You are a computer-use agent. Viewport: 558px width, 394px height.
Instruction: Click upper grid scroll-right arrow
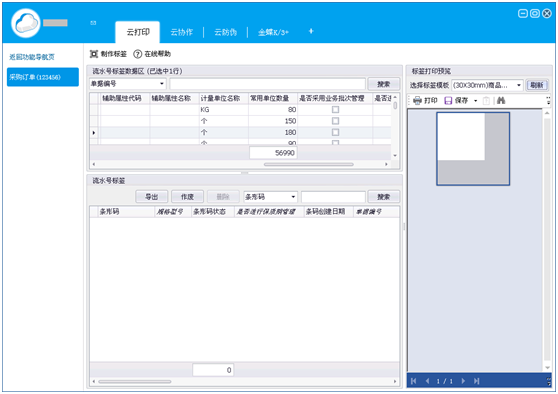coord(386,164)
